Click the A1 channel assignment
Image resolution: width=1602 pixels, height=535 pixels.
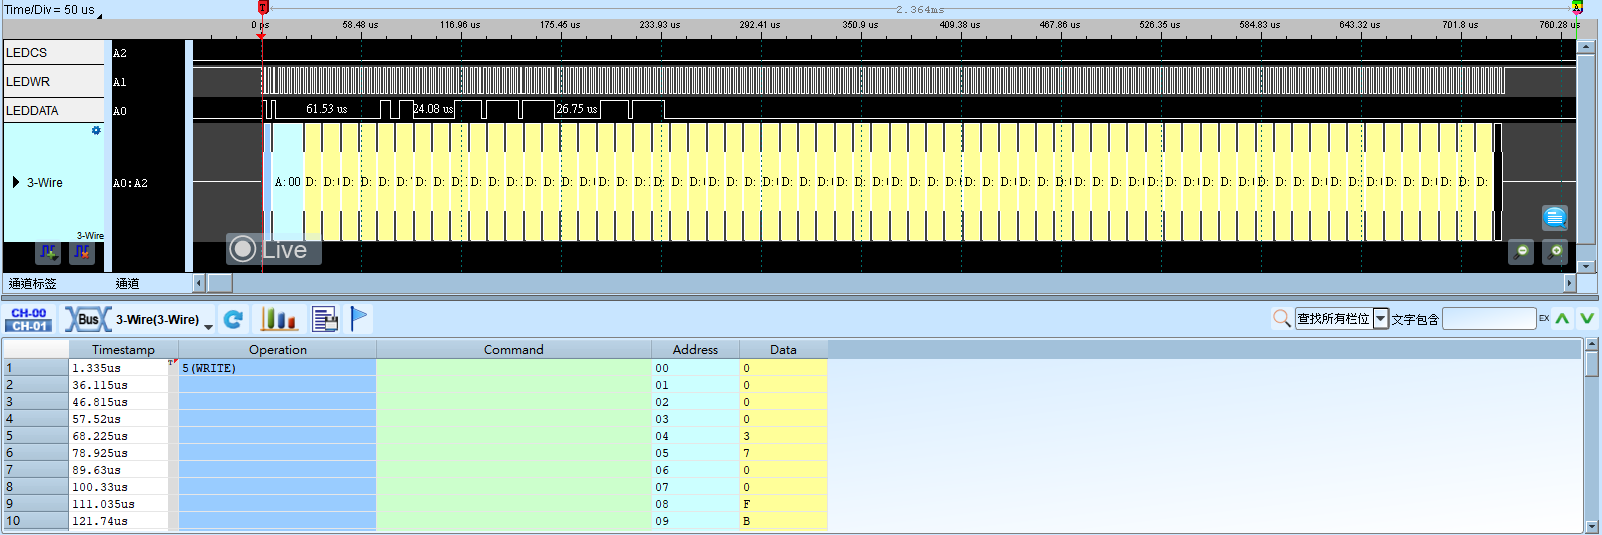pos(120,82)
